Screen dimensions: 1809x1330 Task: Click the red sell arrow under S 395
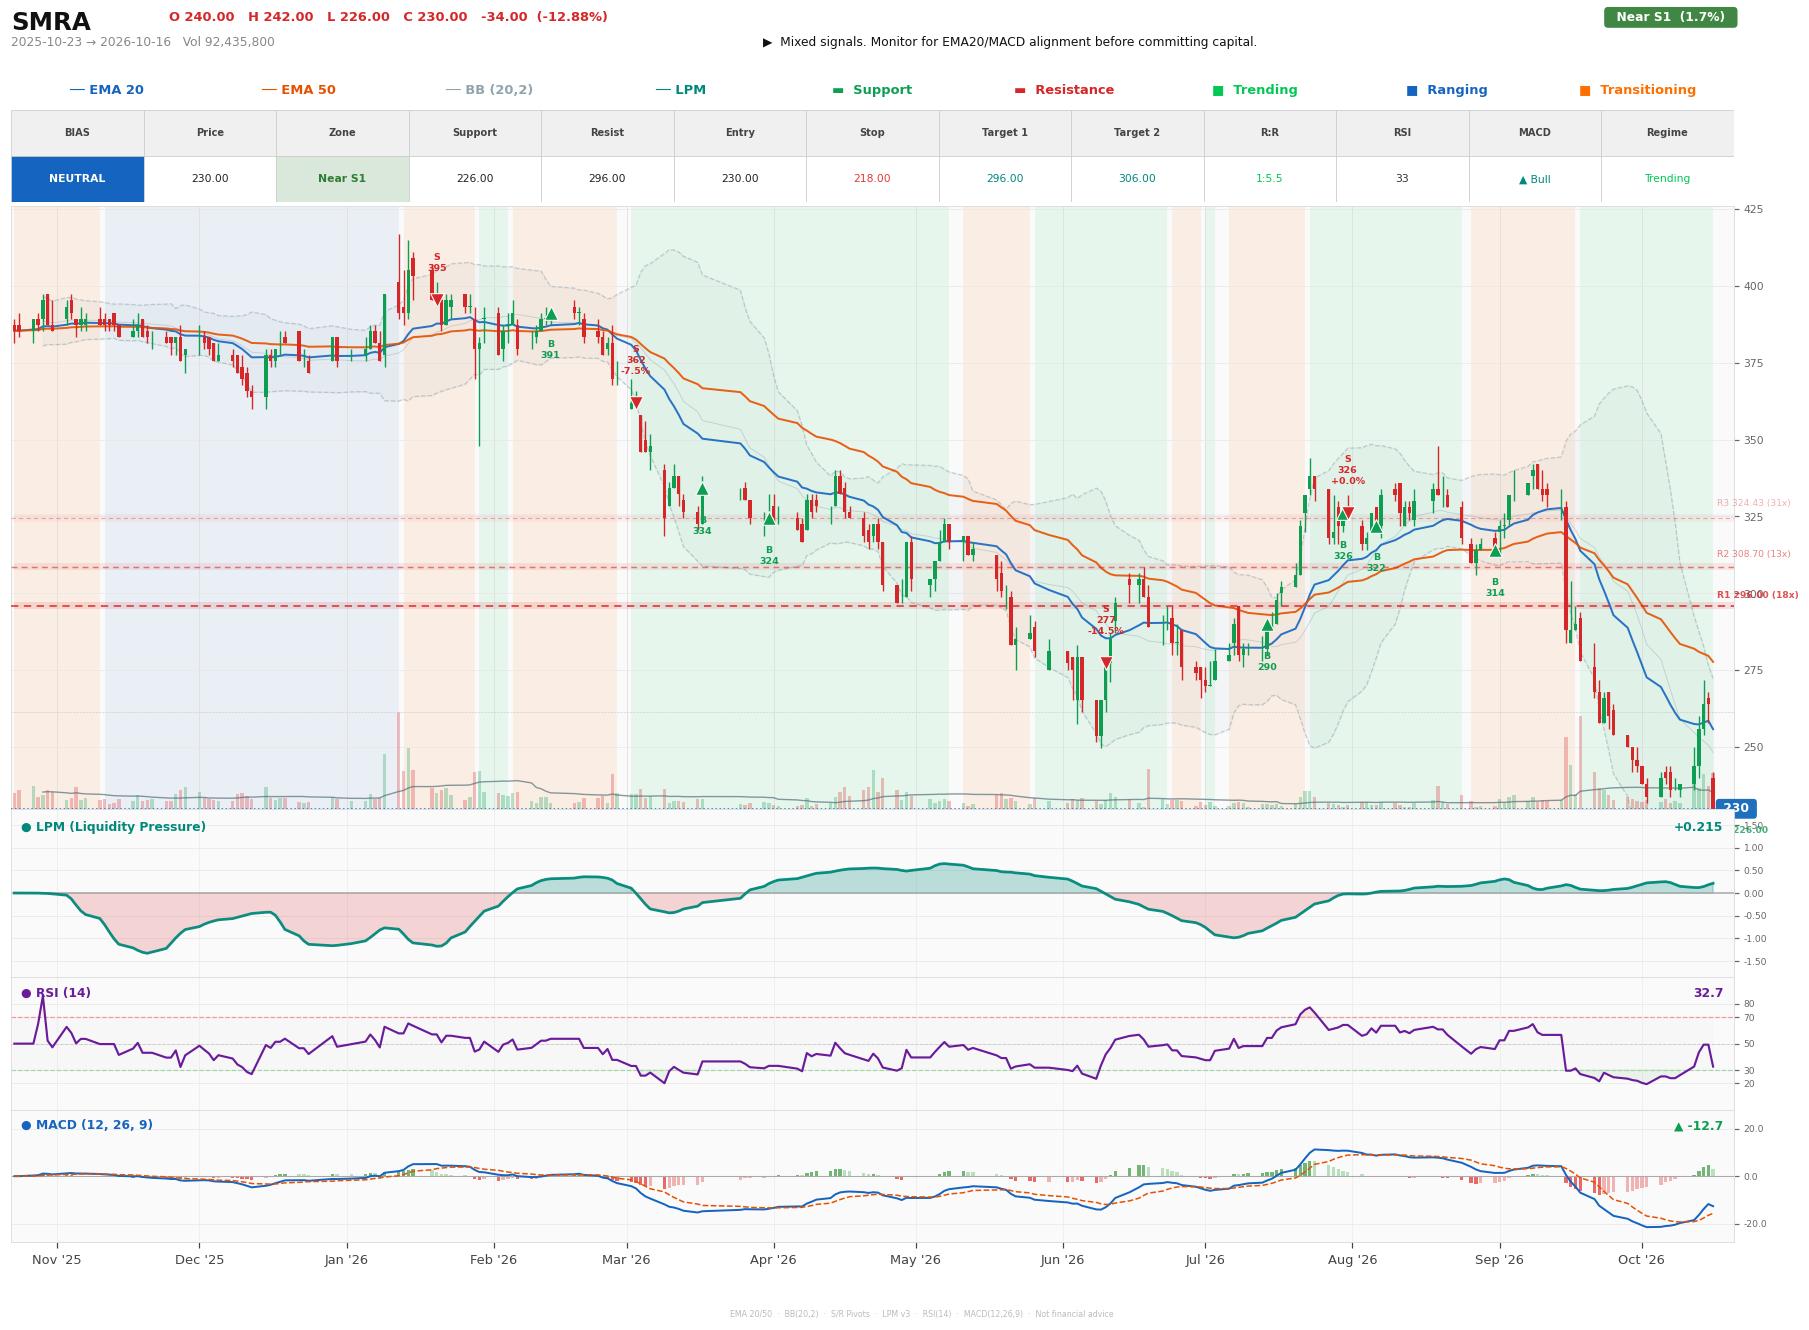(437, 299)
